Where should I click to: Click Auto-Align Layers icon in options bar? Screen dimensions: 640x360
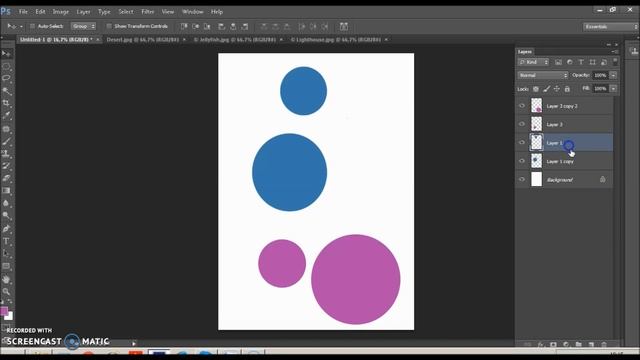click(344, 27)
